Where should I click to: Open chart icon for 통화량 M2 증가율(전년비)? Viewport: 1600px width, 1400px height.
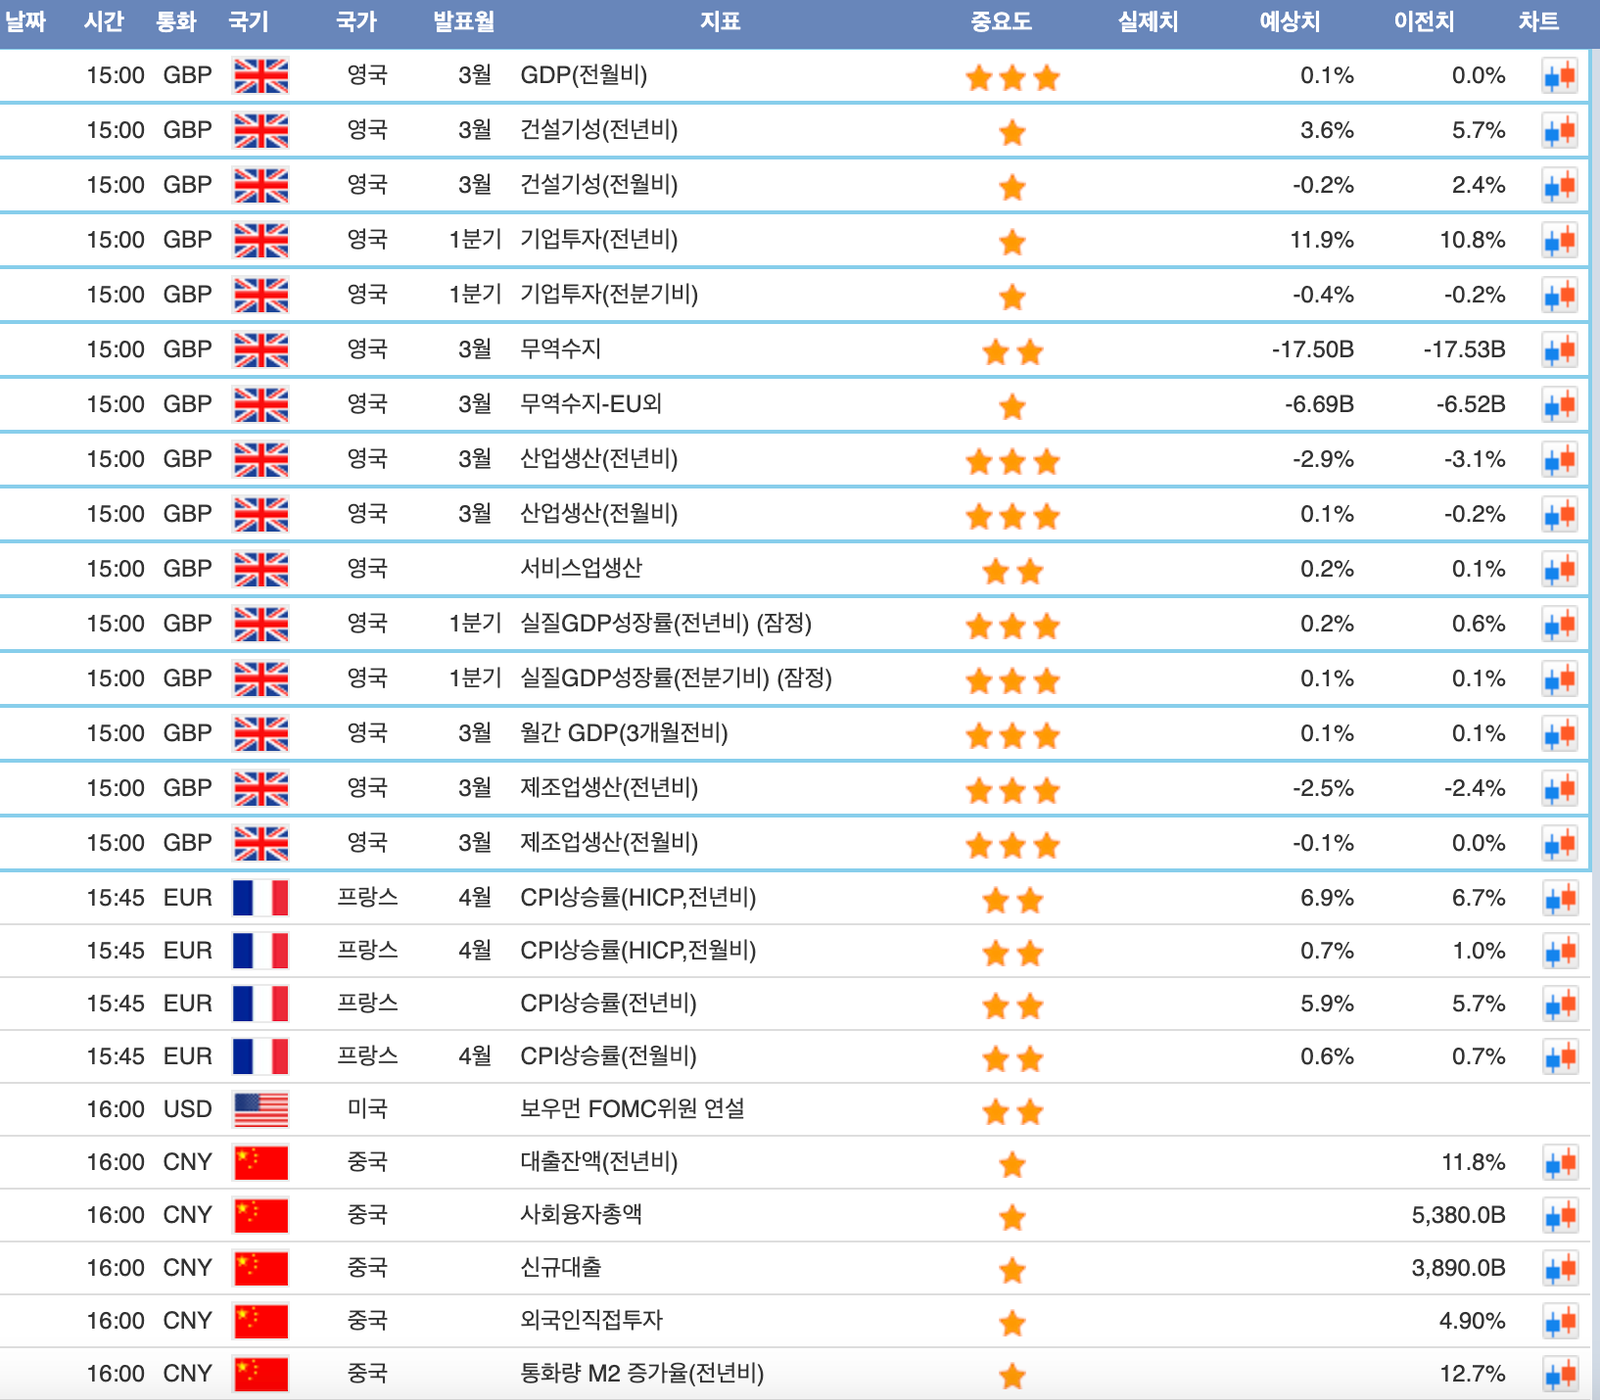point(1559,1375)
